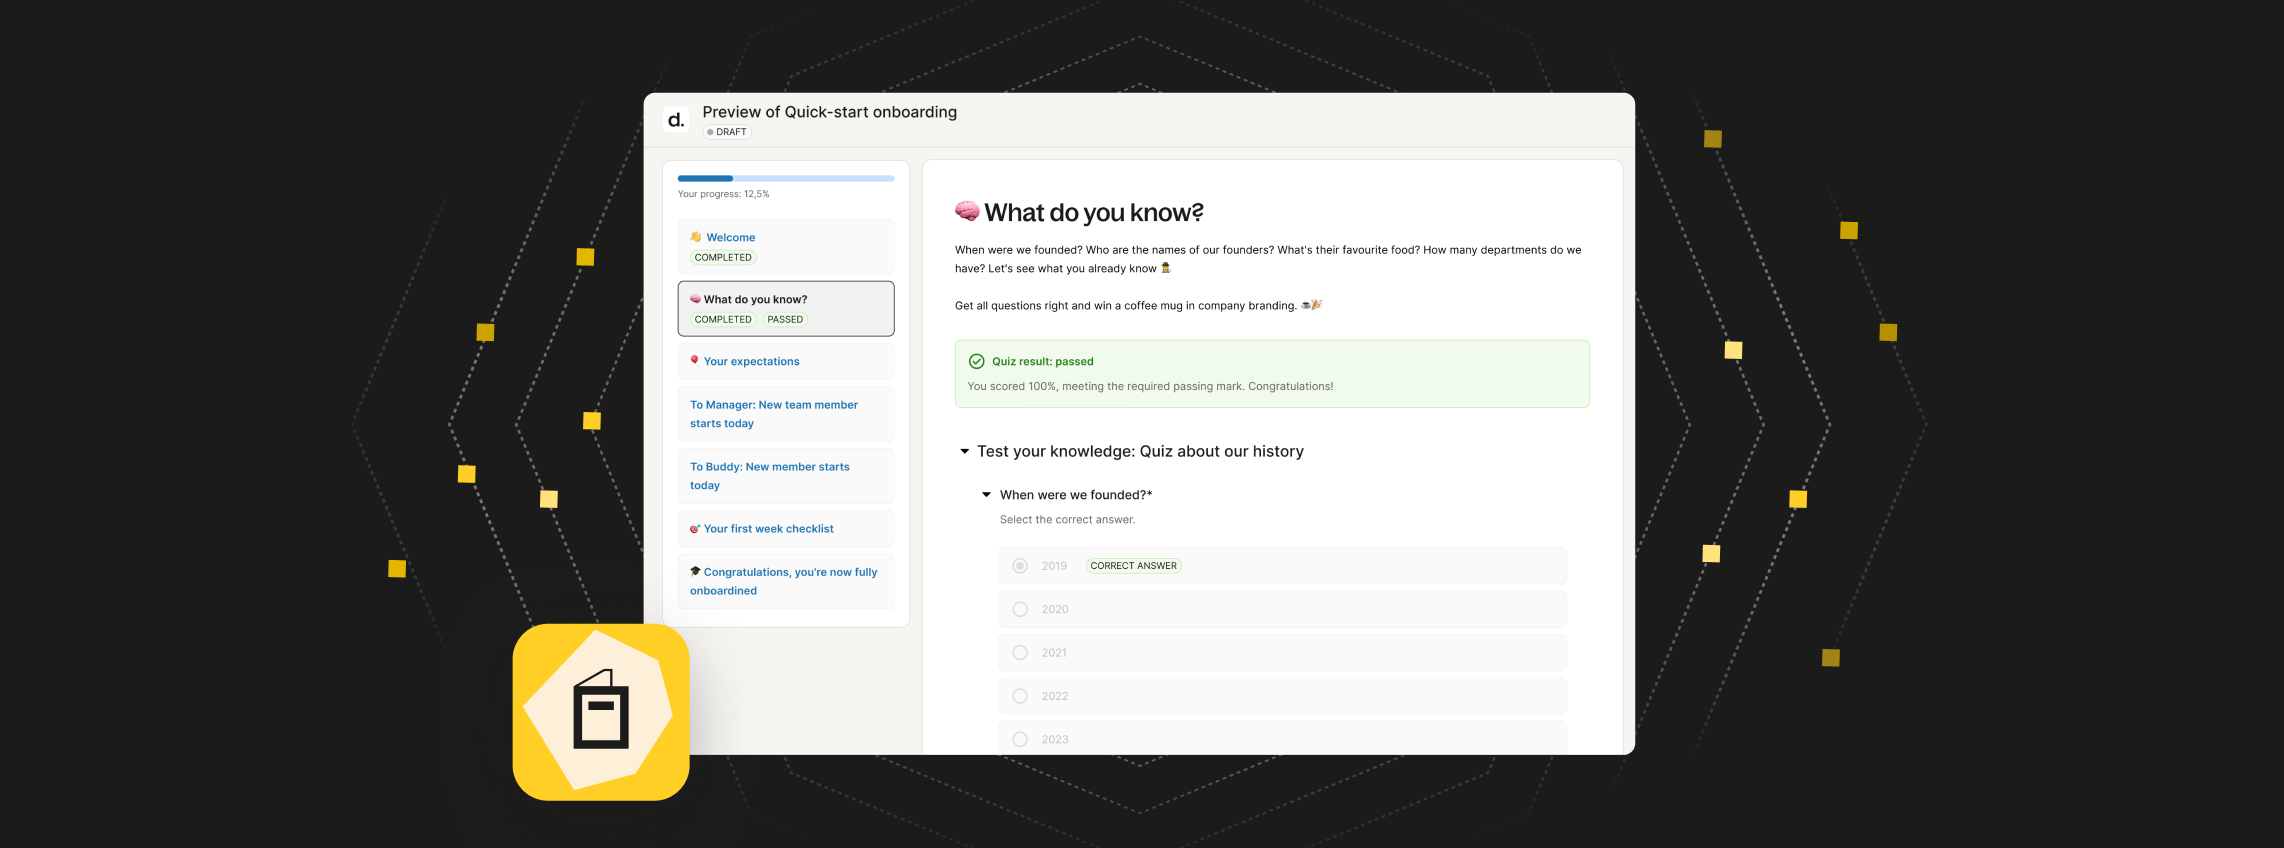2284x848 pixels.
Task: Open 'What do you know?' sidebar step
Action: 755,299
